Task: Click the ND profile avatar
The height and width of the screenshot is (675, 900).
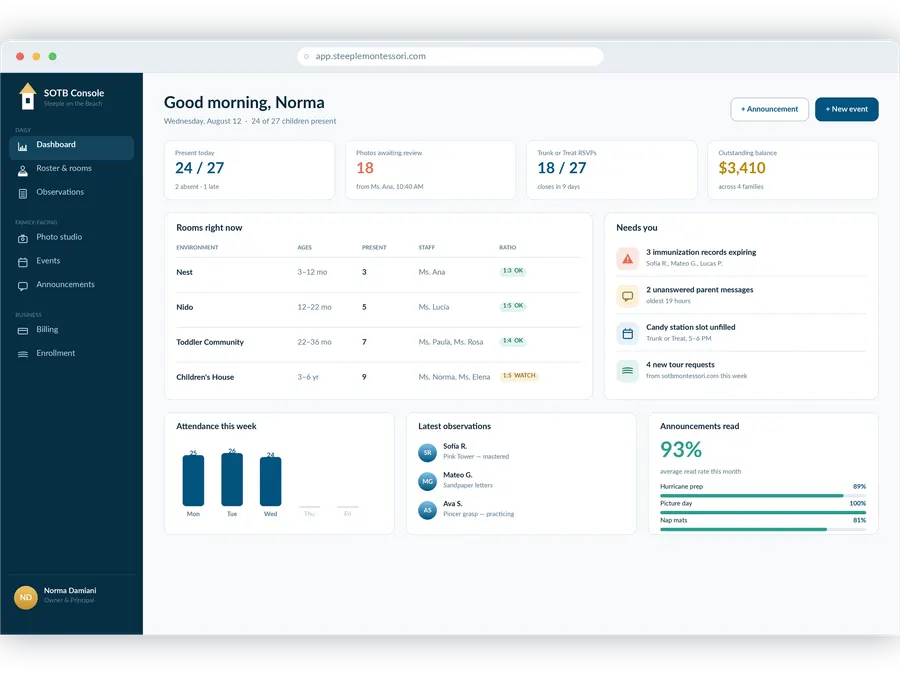Action: click(25, 597)
